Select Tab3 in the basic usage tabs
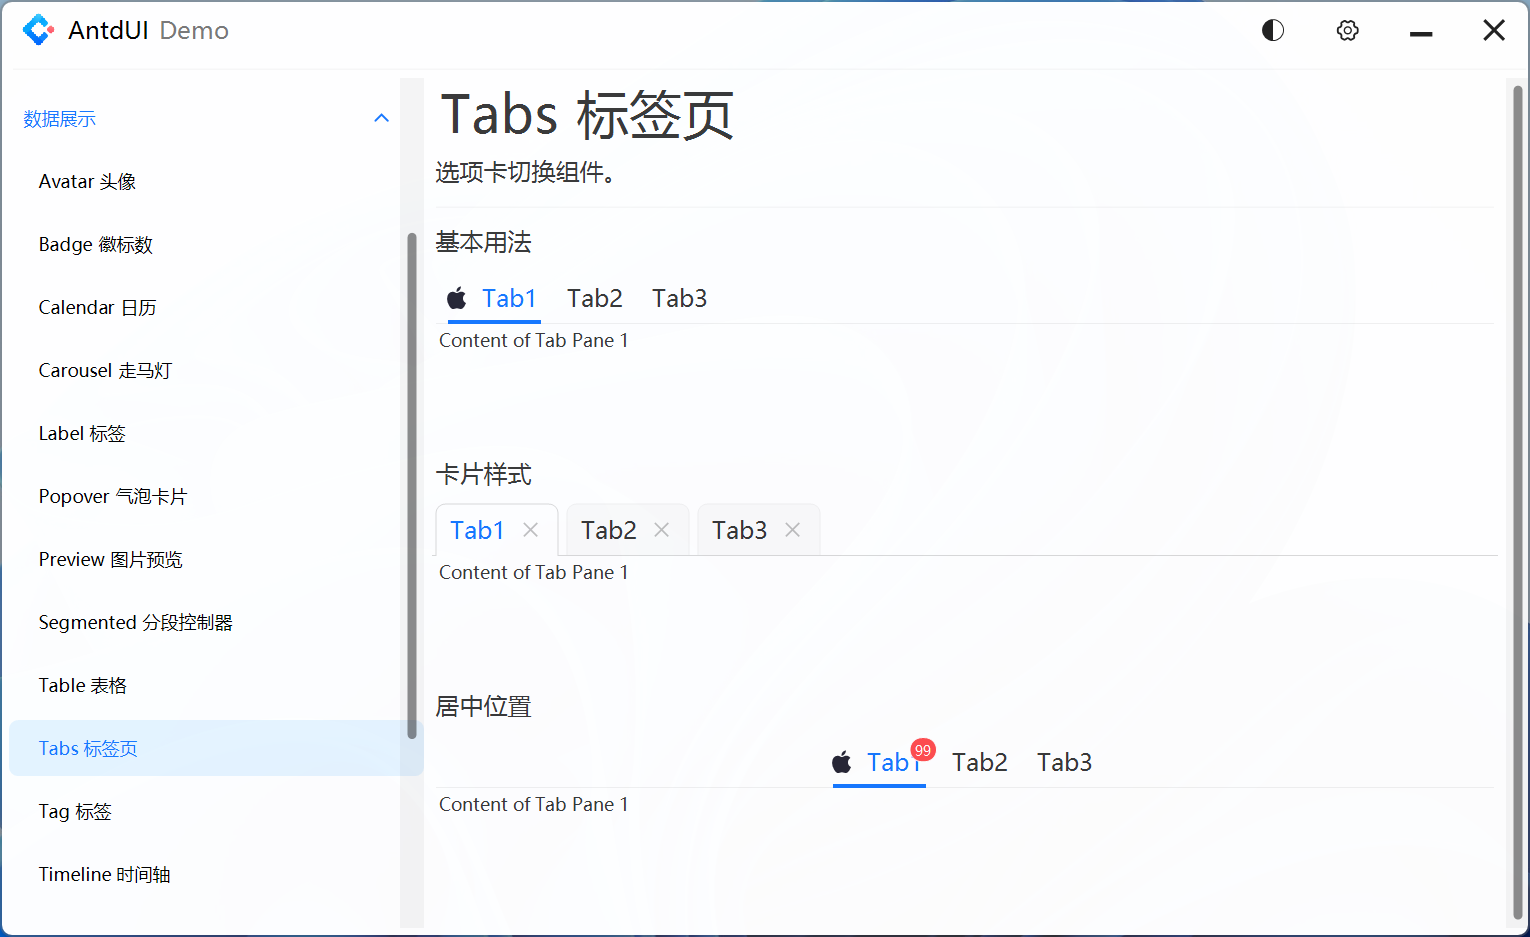The height and width of the screenshot is (937, 1530). click(679, 297)
